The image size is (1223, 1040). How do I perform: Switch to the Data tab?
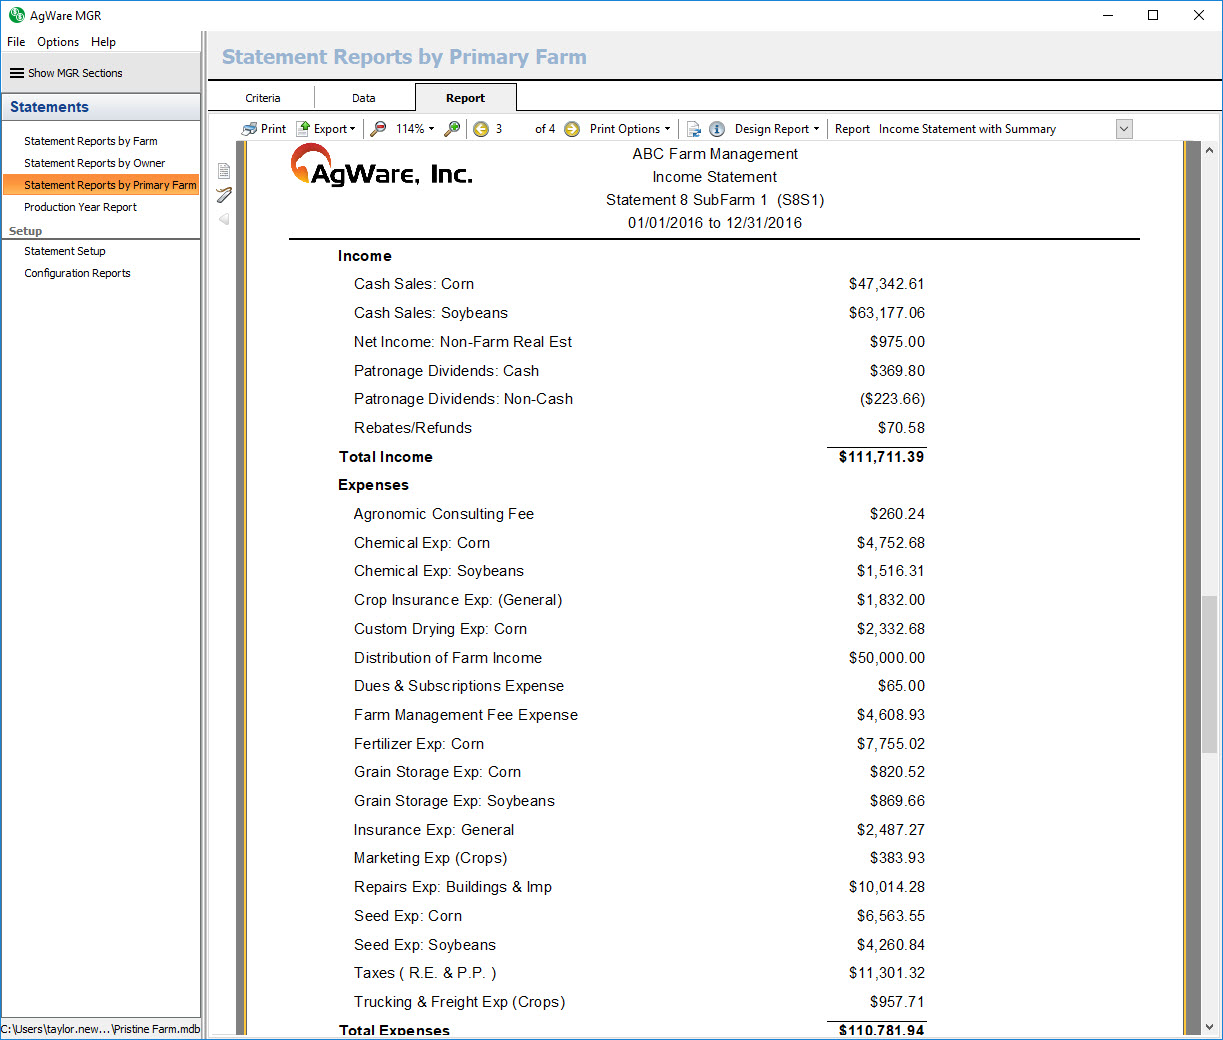(364, 98)
